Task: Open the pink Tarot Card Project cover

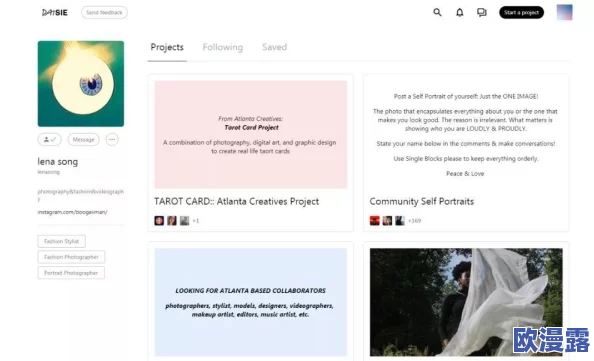Action: tap(250, 134)
